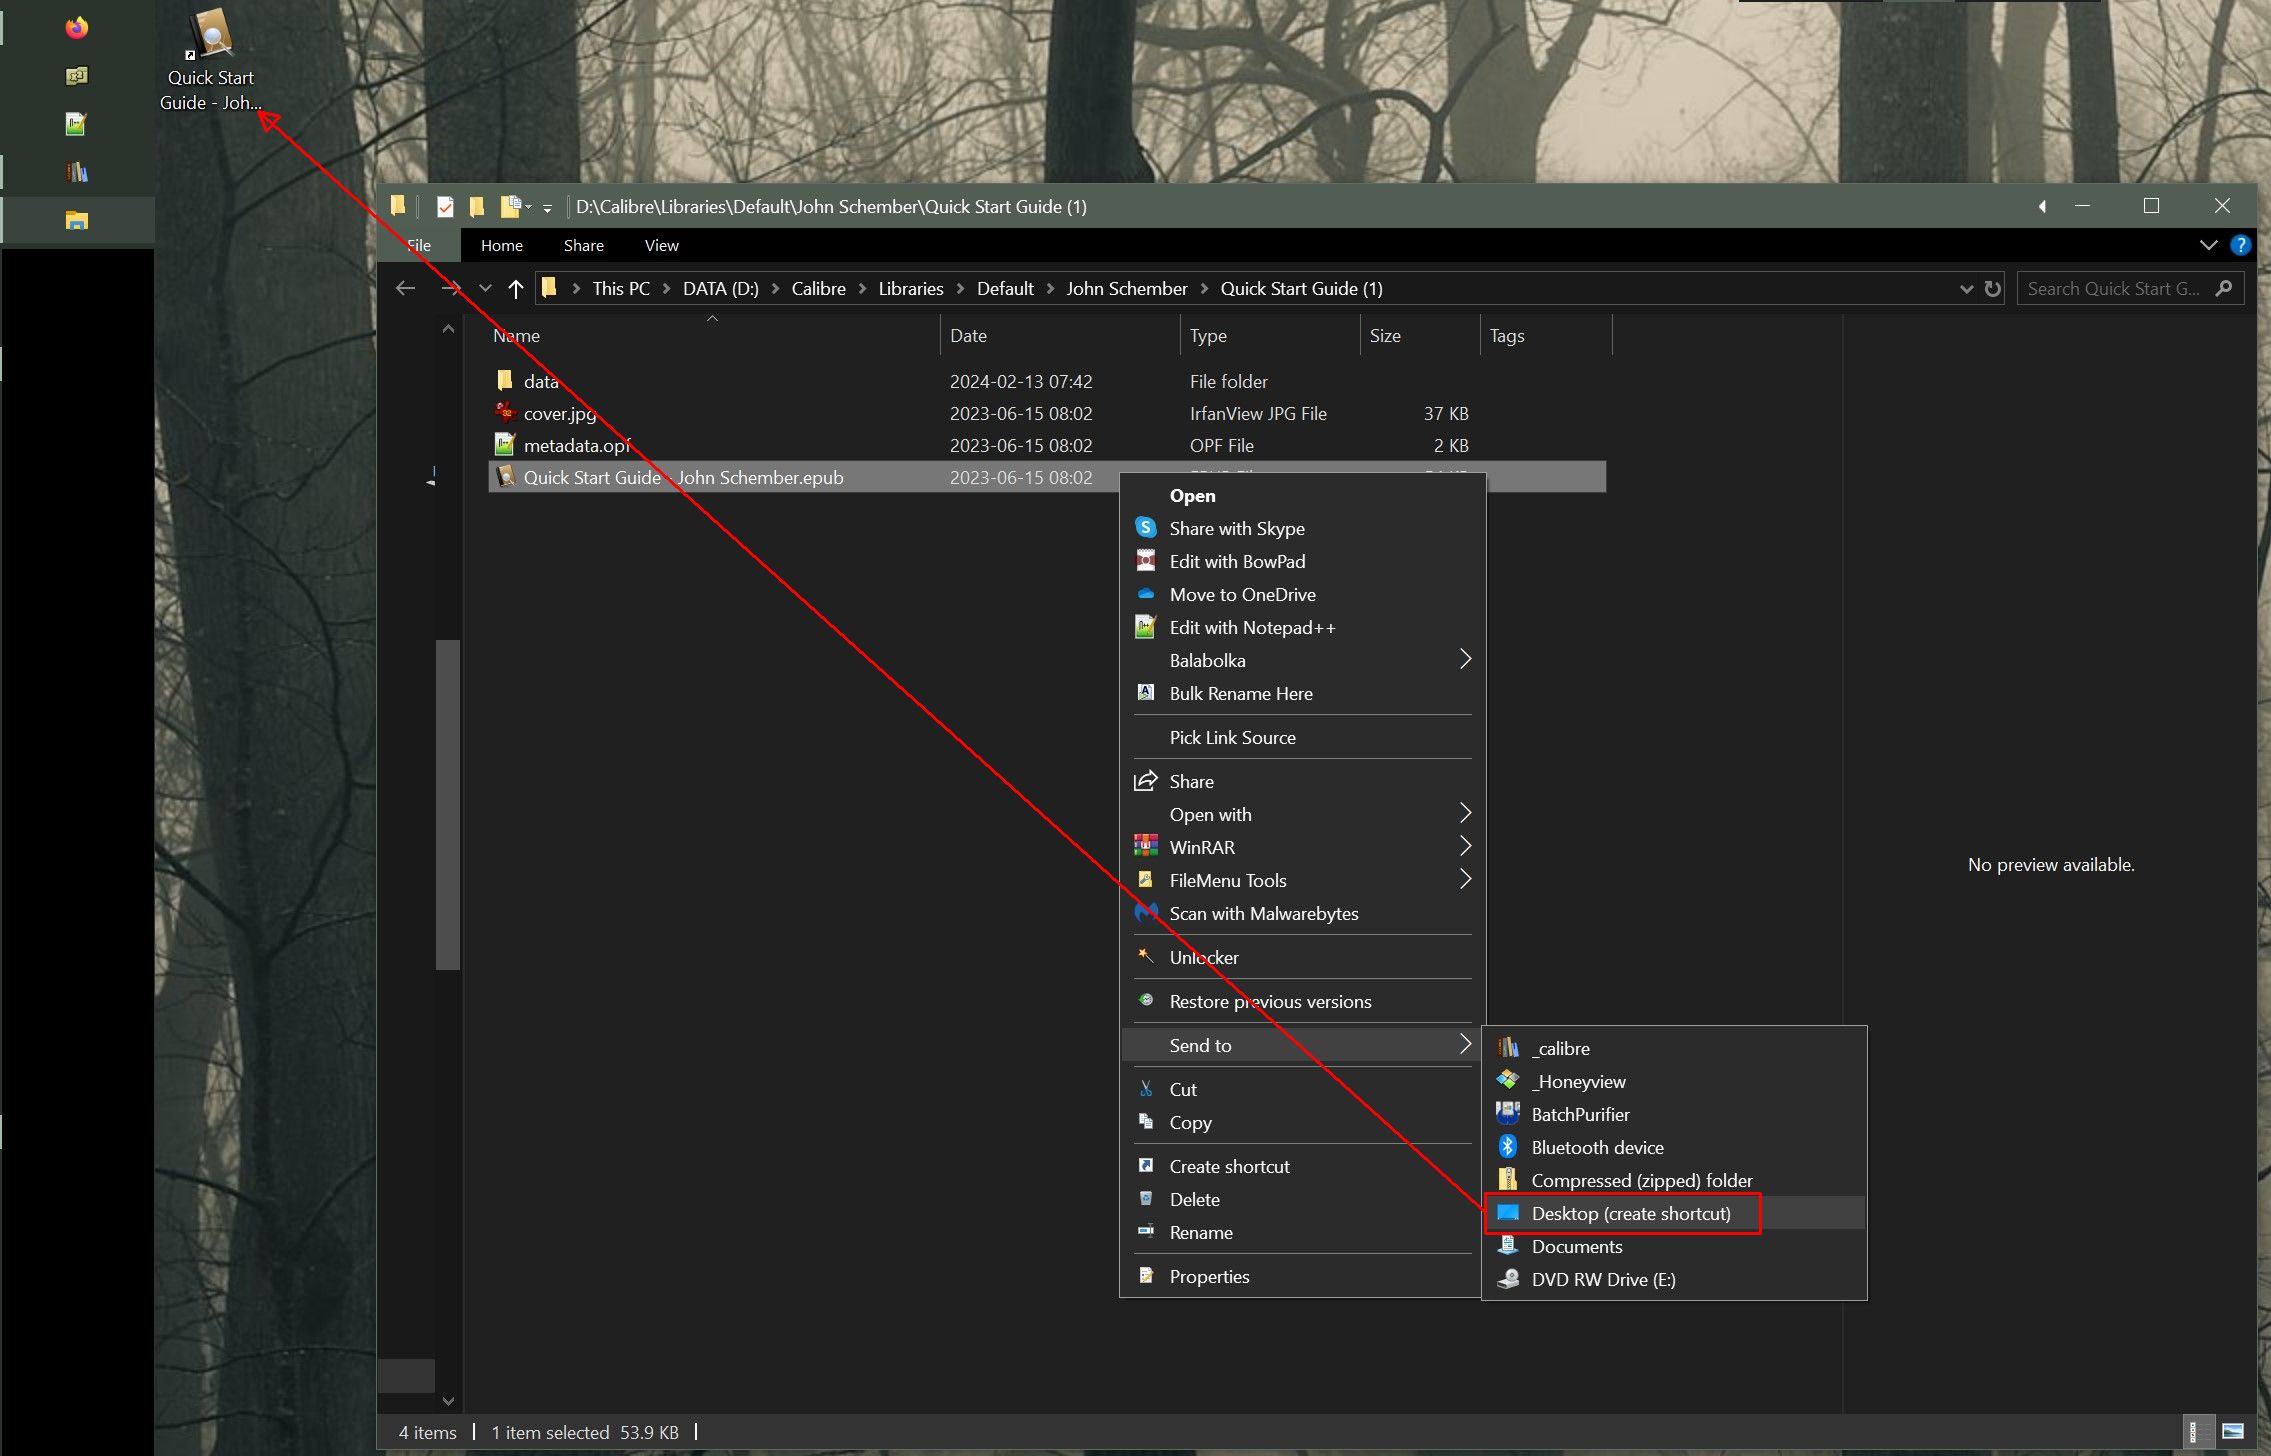The width and height of the screenshot is (2271, 1456).
Task: Open the View ribbon tab
Action: coord(661,246)
